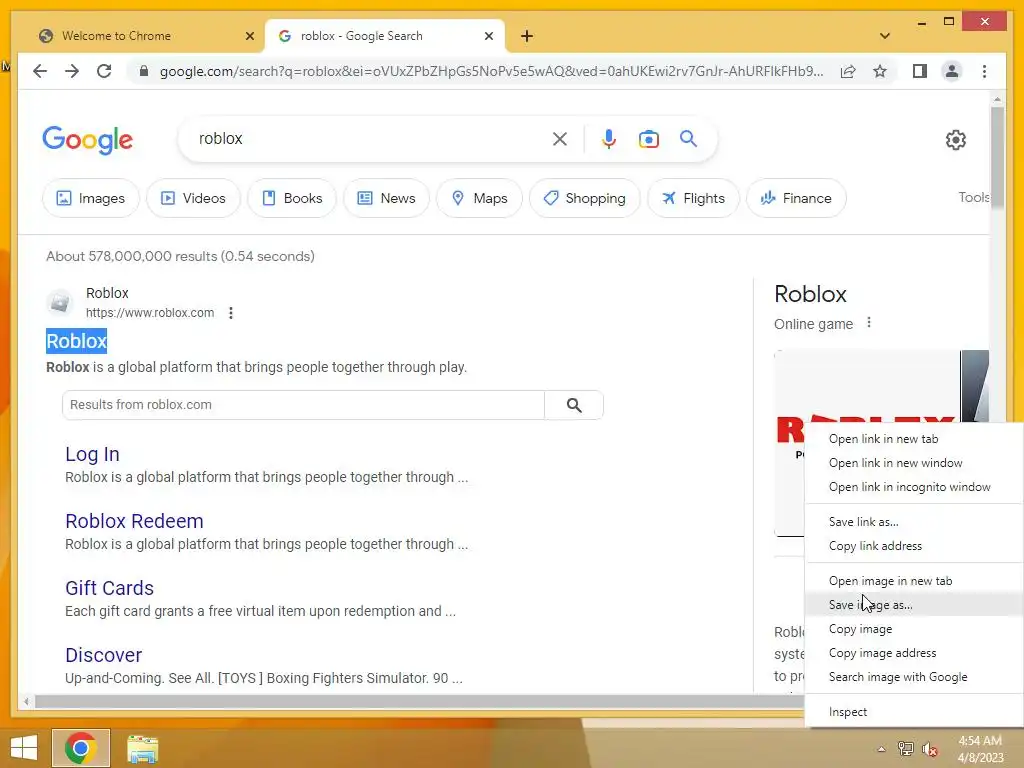Close the roblox Google Search tab
This screenshot has height=768, width=1024.
tap(488, 36)
